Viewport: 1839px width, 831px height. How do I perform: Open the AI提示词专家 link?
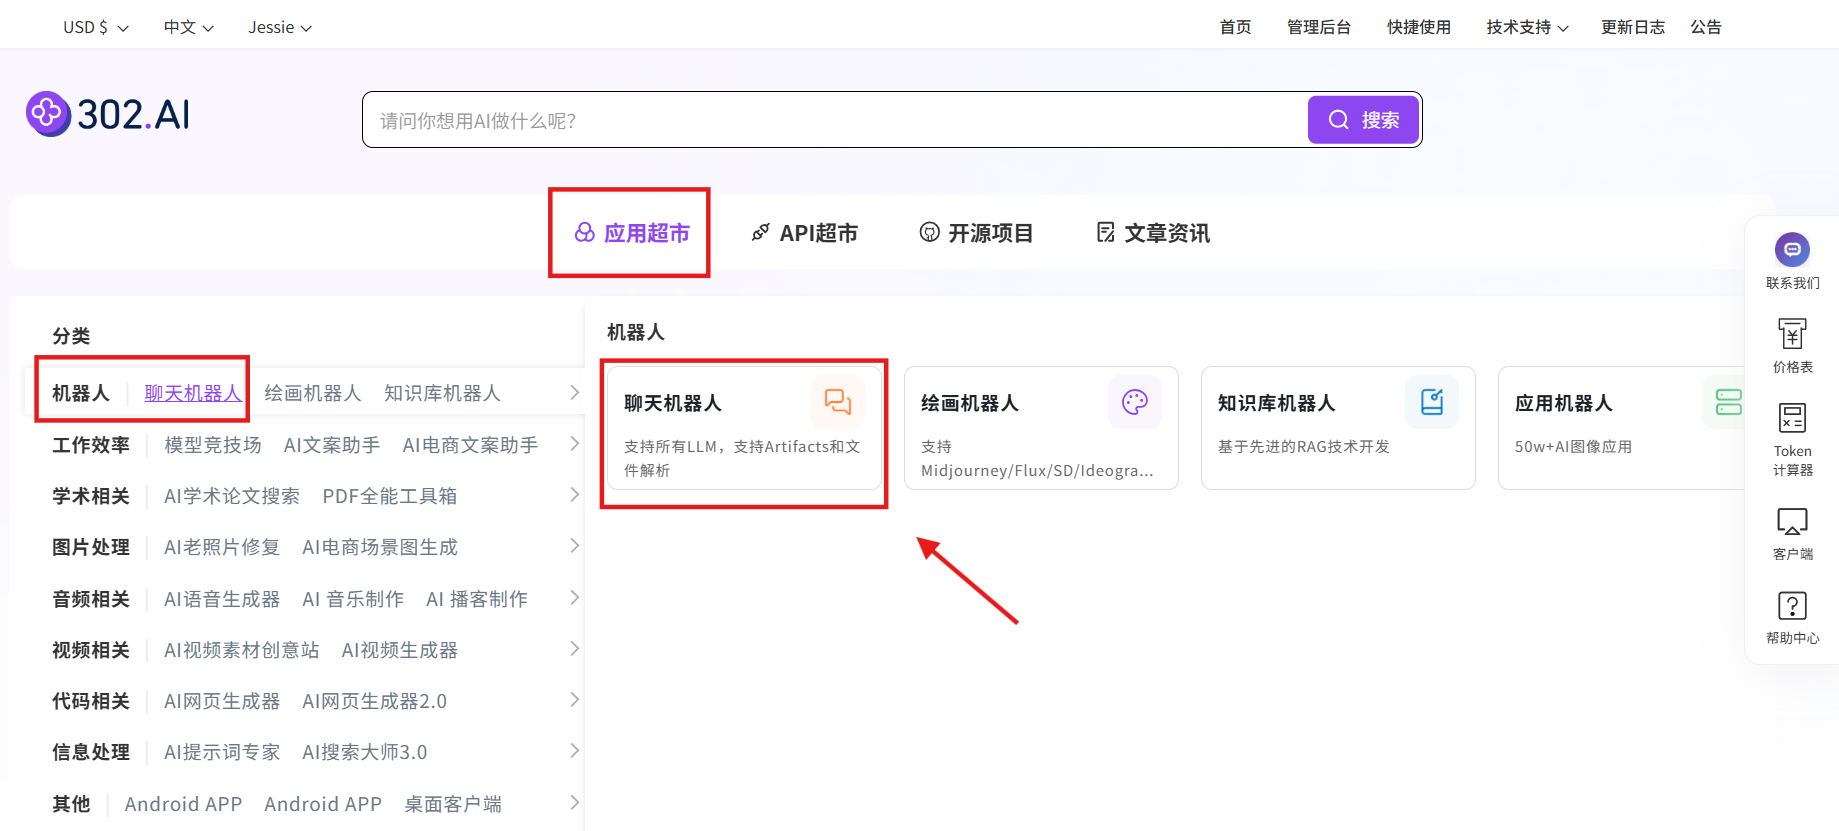pos(222,752)
